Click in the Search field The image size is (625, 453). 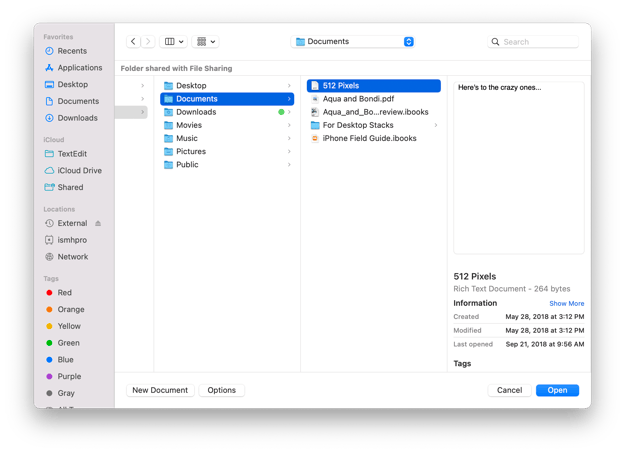click(x=533, y=42)
